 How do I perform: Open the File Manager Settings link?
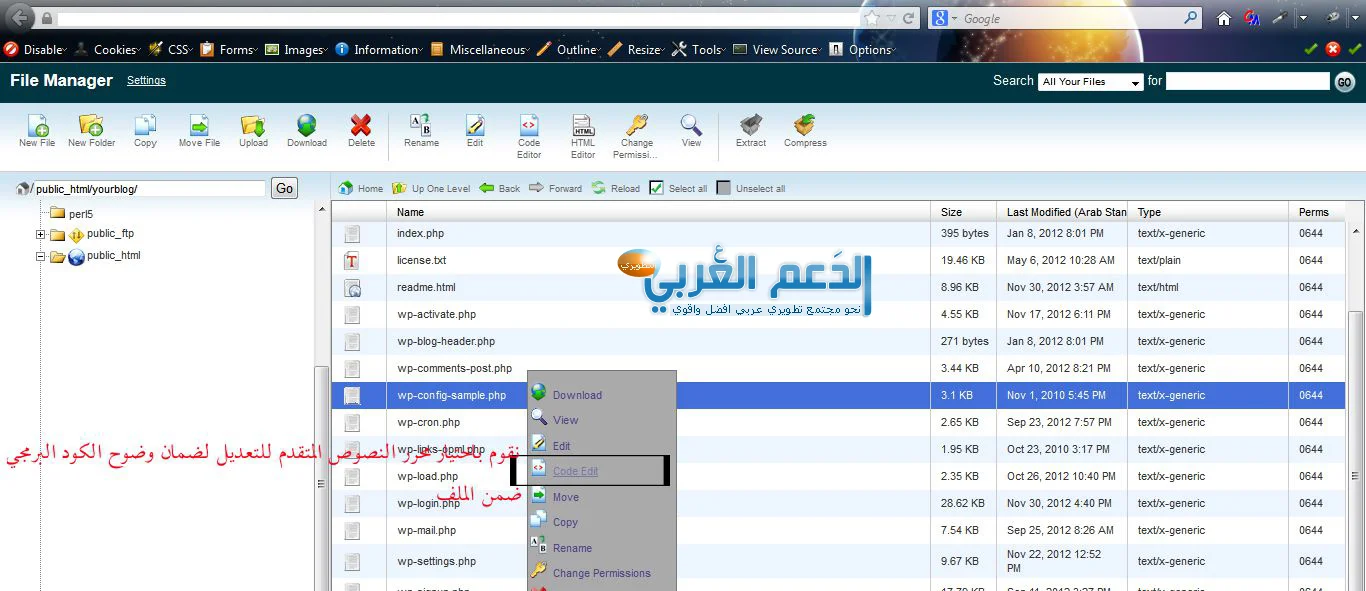click(x=146, y=81)
